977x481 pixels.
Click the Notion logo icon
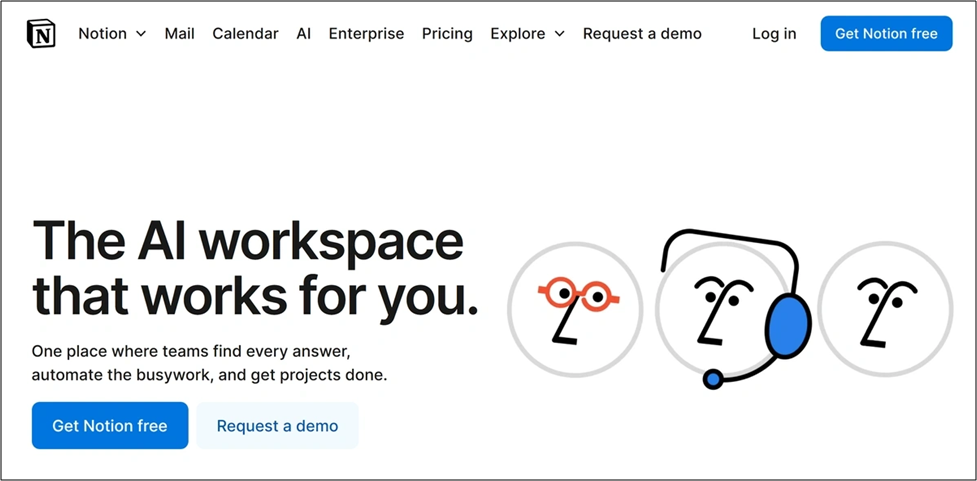41,34
